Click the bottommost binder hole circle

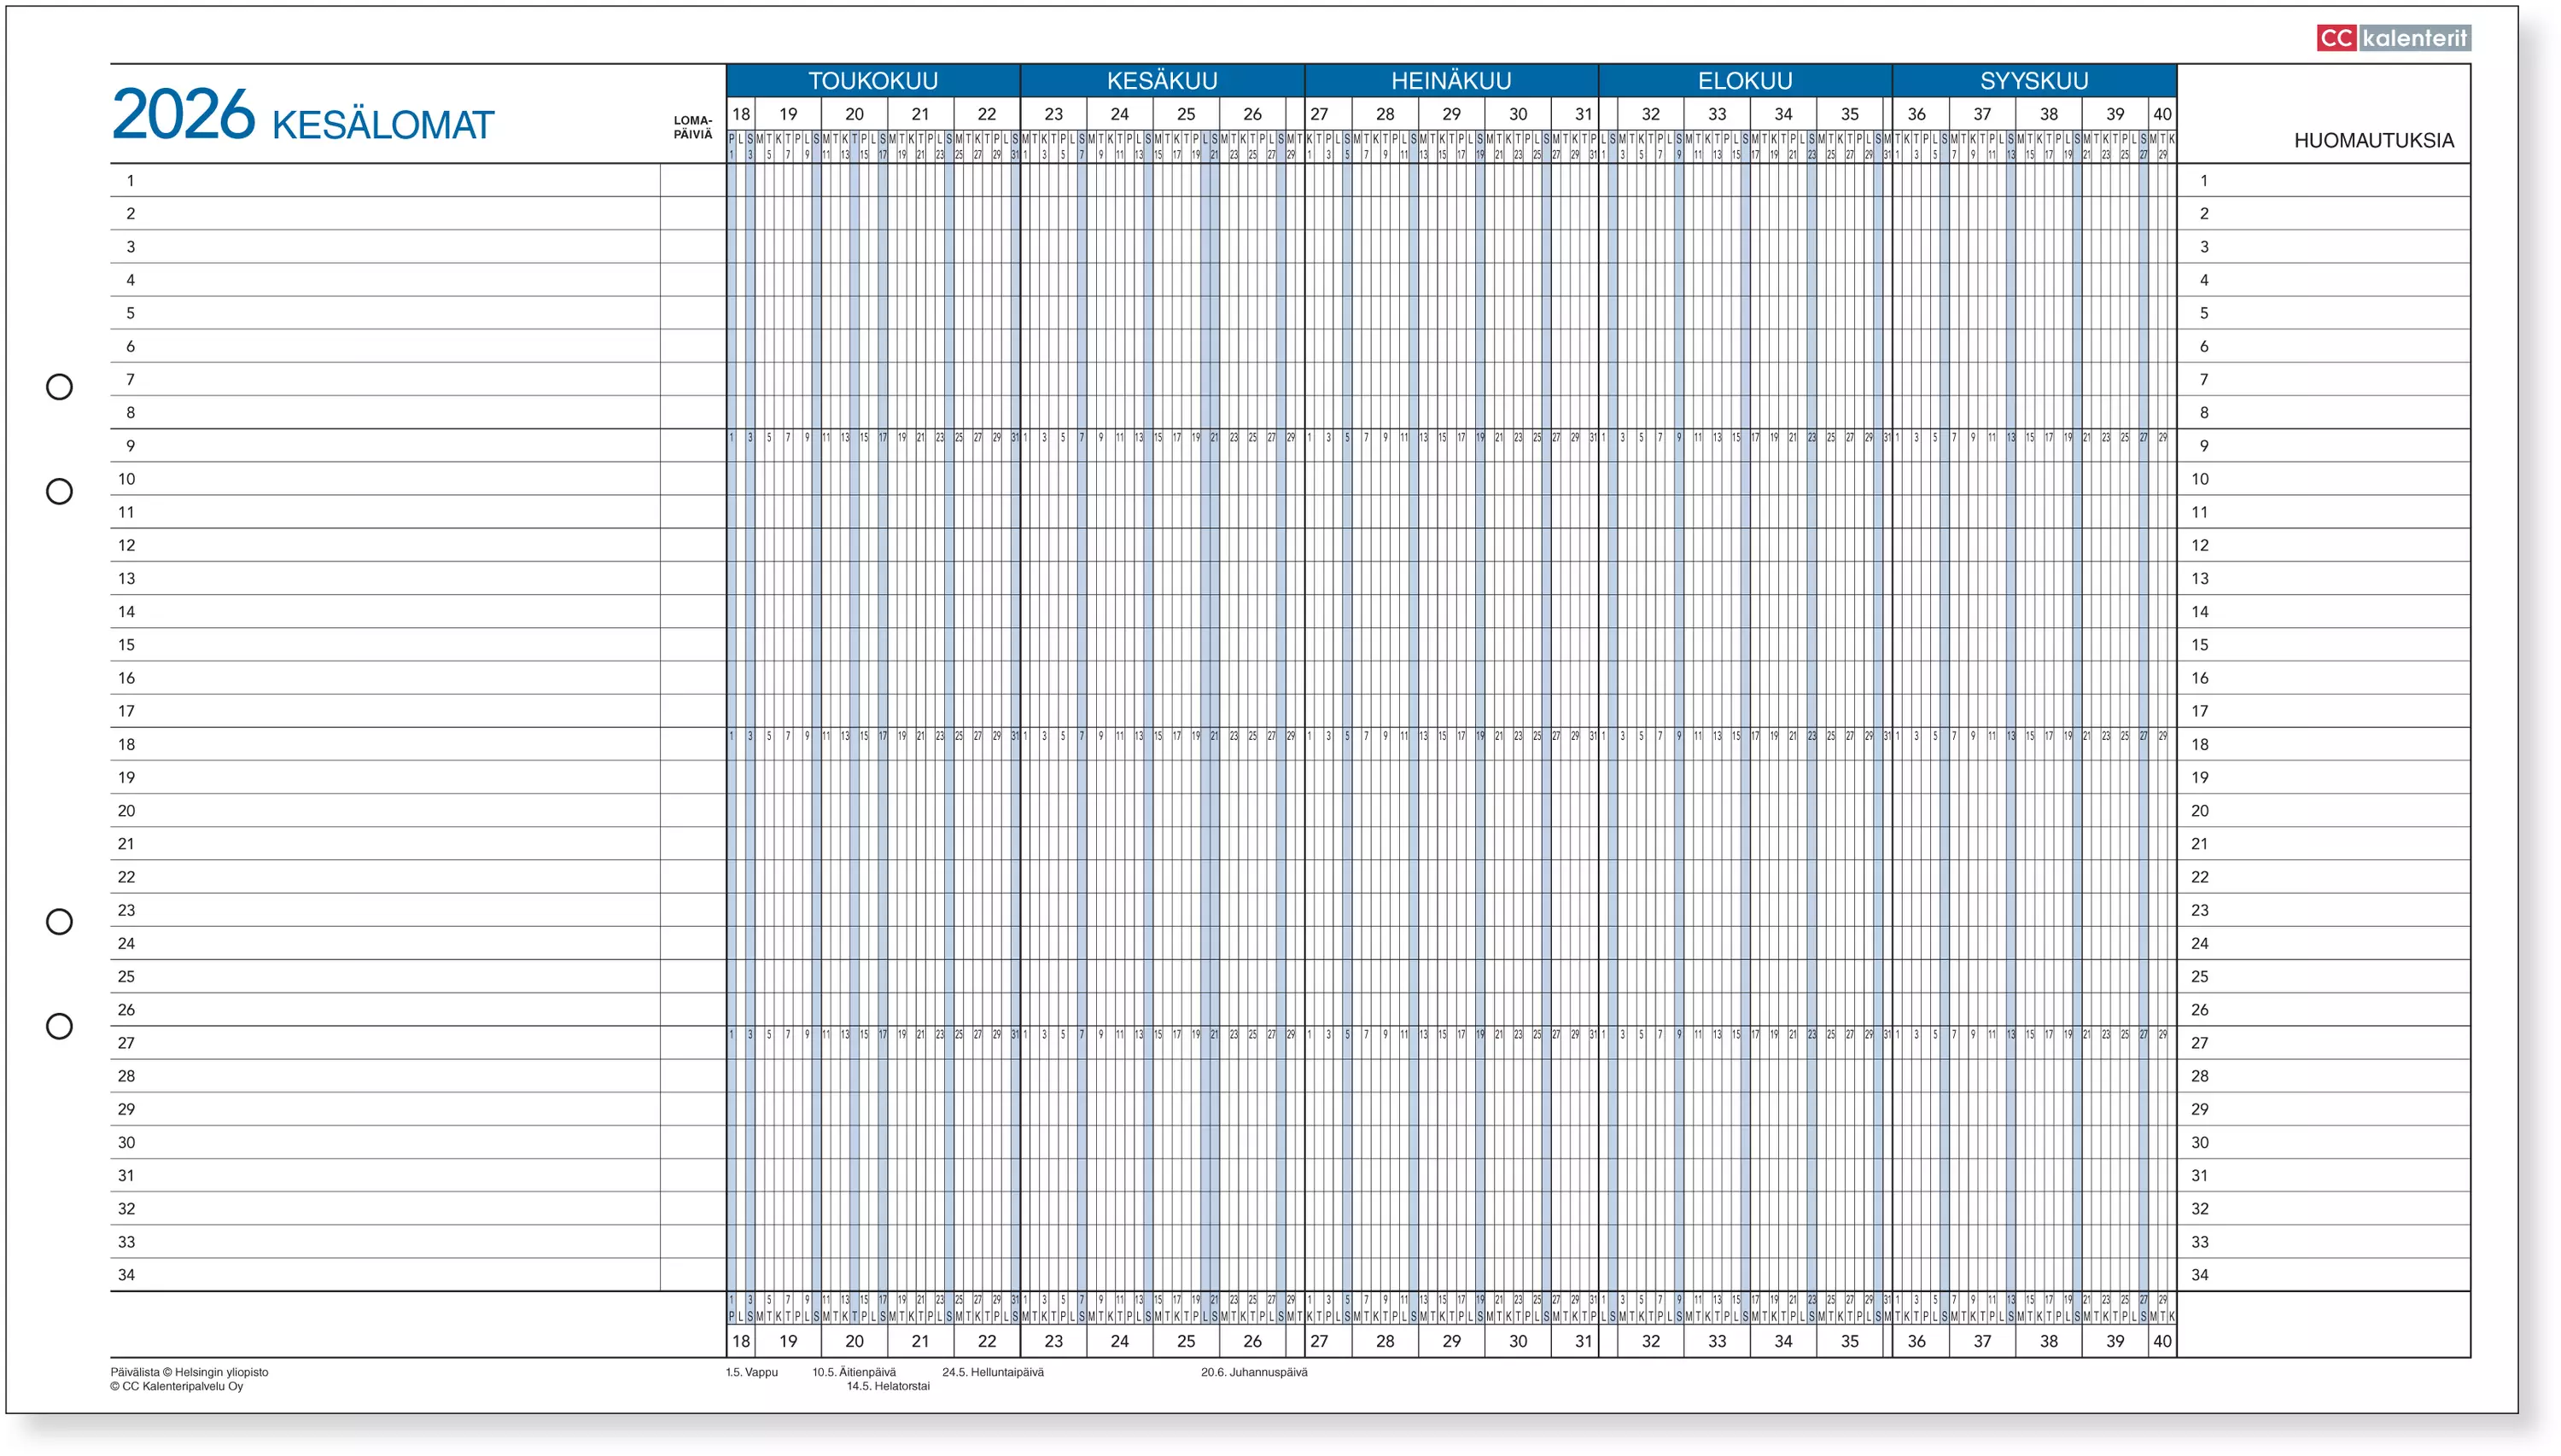click(60, 1026)
